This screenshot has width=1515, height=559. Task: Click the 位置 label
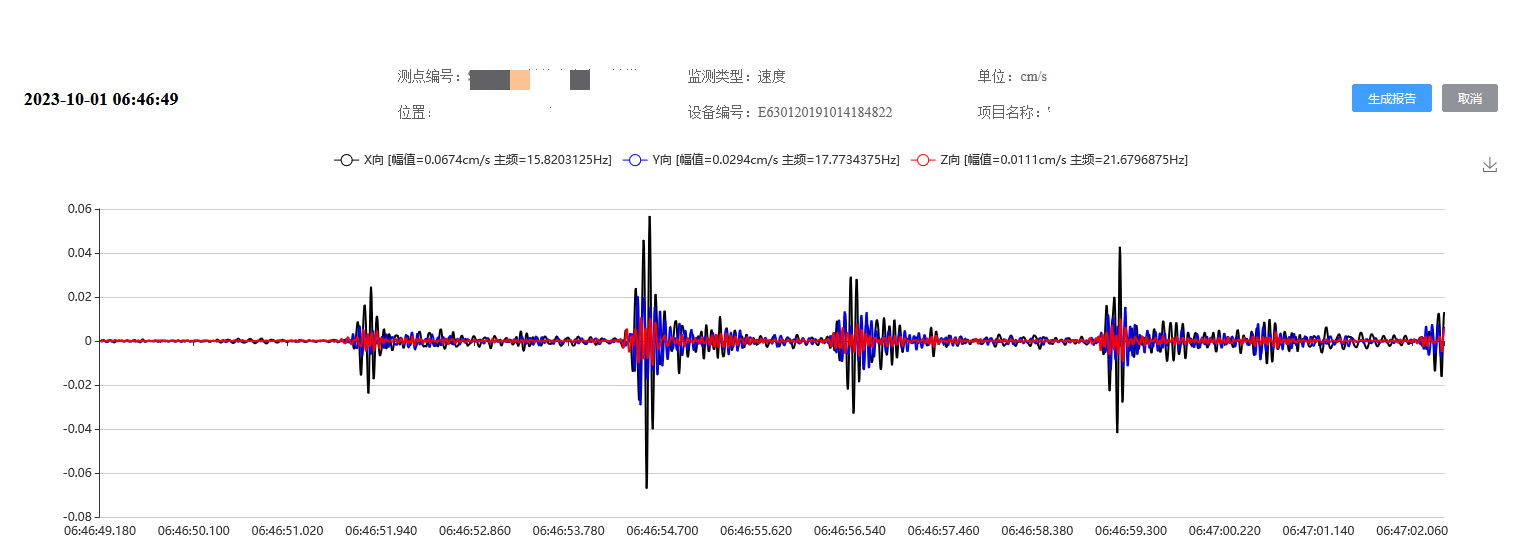tap(415, 113)
